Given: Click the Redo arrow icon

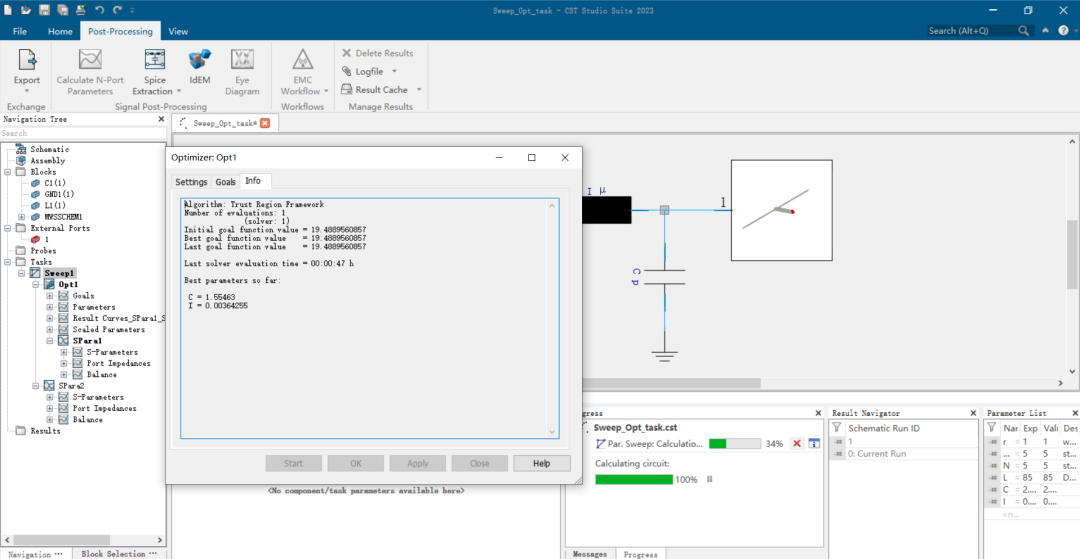Looking at the screenshot, I should [x=117, y=10].
